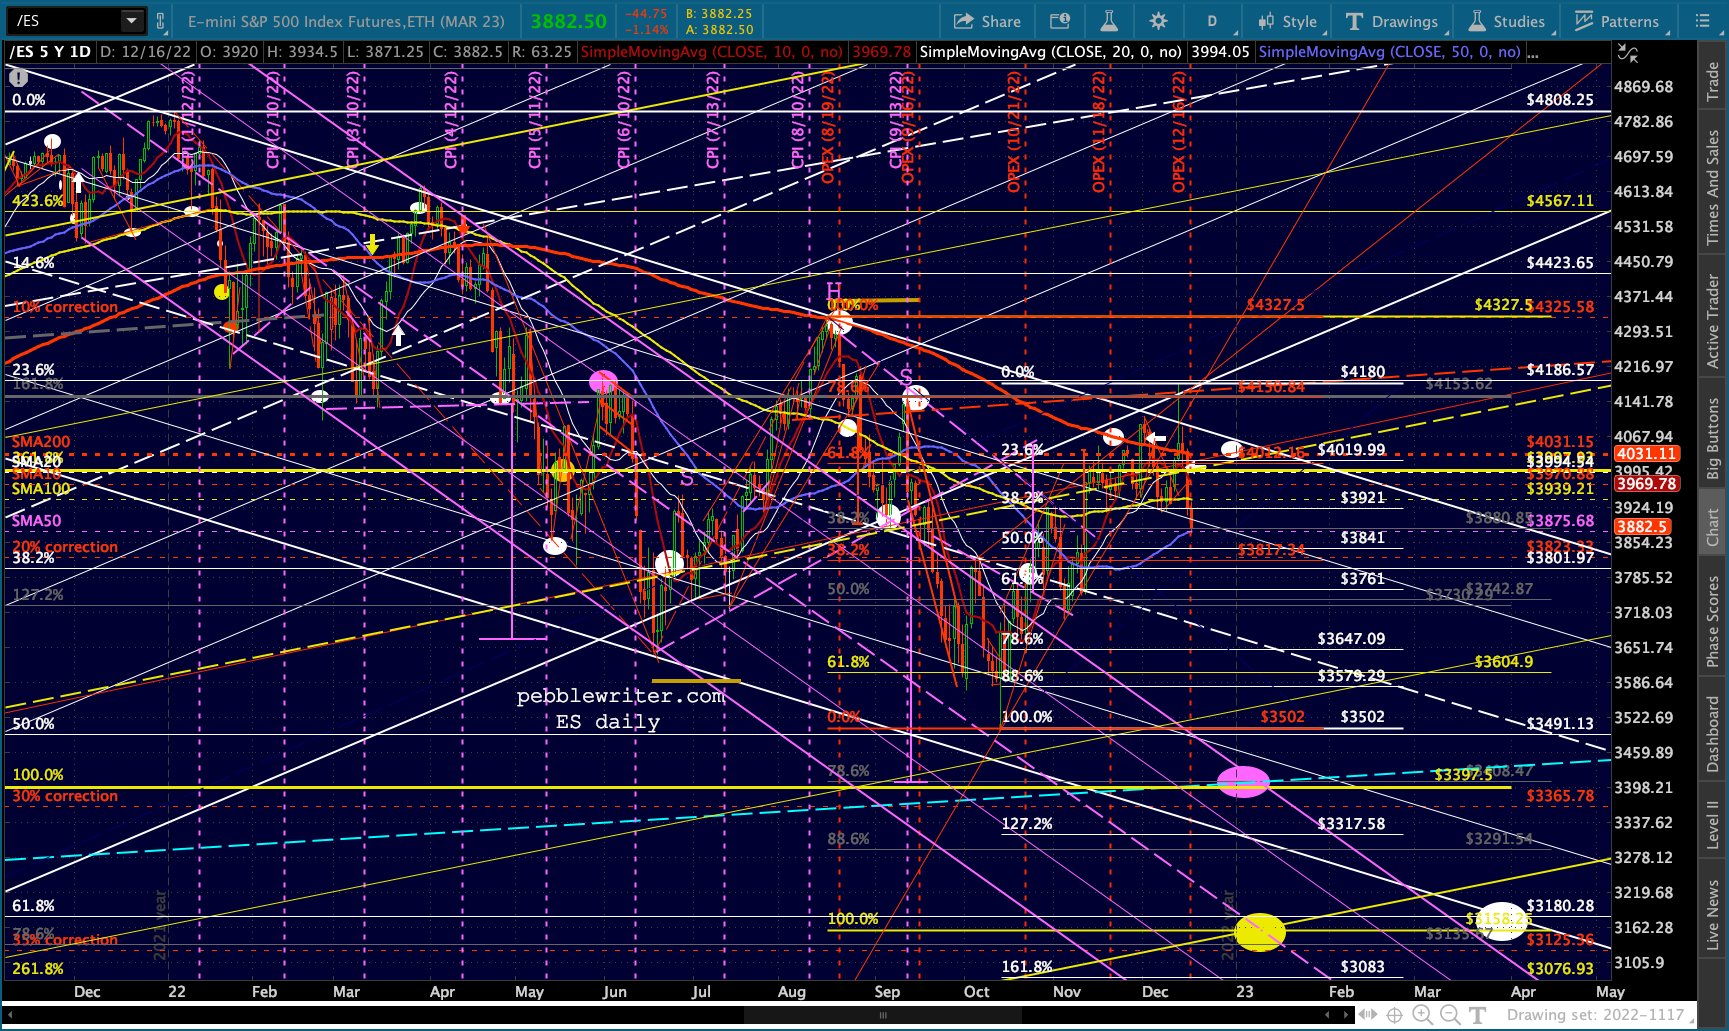This screenshot has height=1031, width=1729.
Task: Click the CPI (6/10/22) vertical marker label
Action: point(624,119)
